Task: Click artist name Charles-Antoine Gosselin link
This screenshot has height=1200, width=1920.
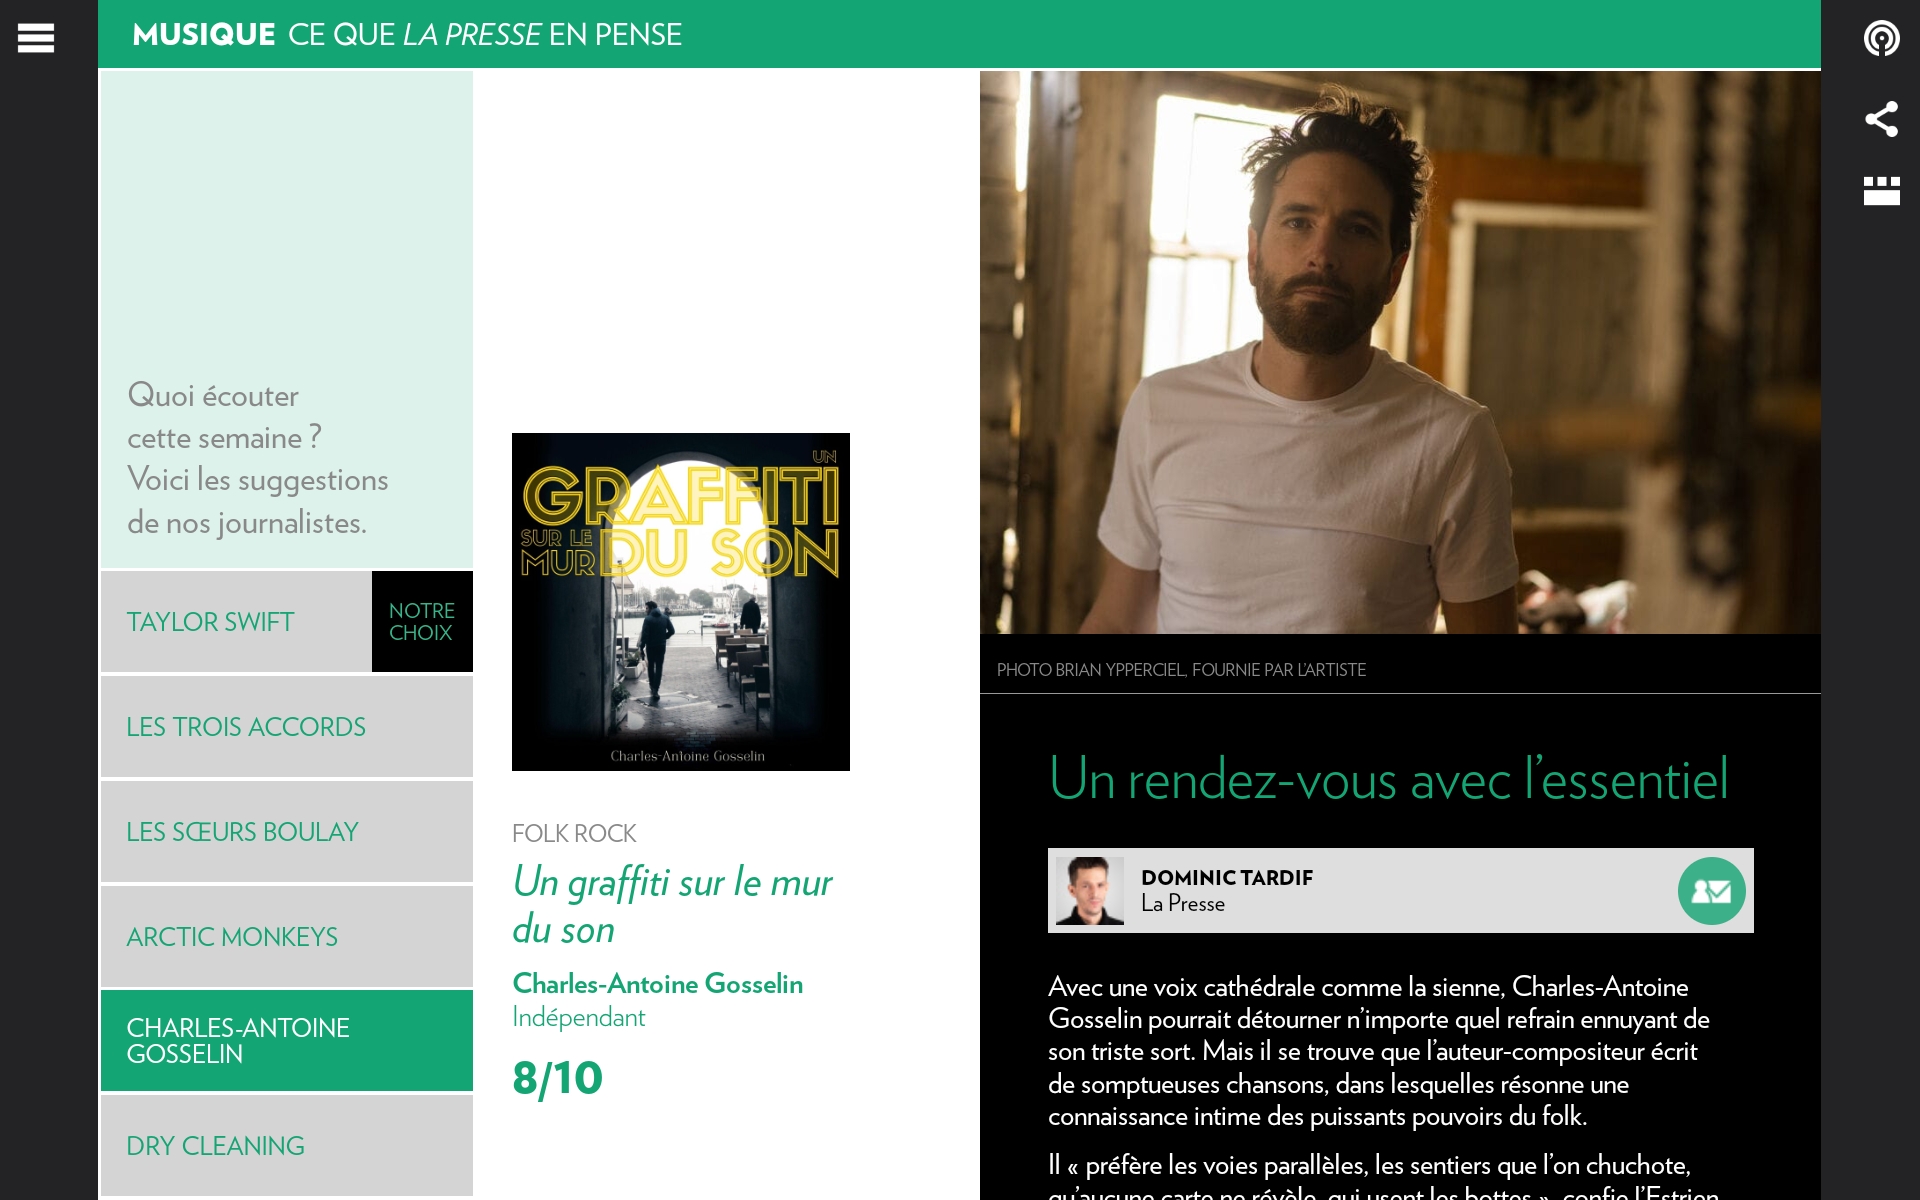Action: [x=658, y=984]
